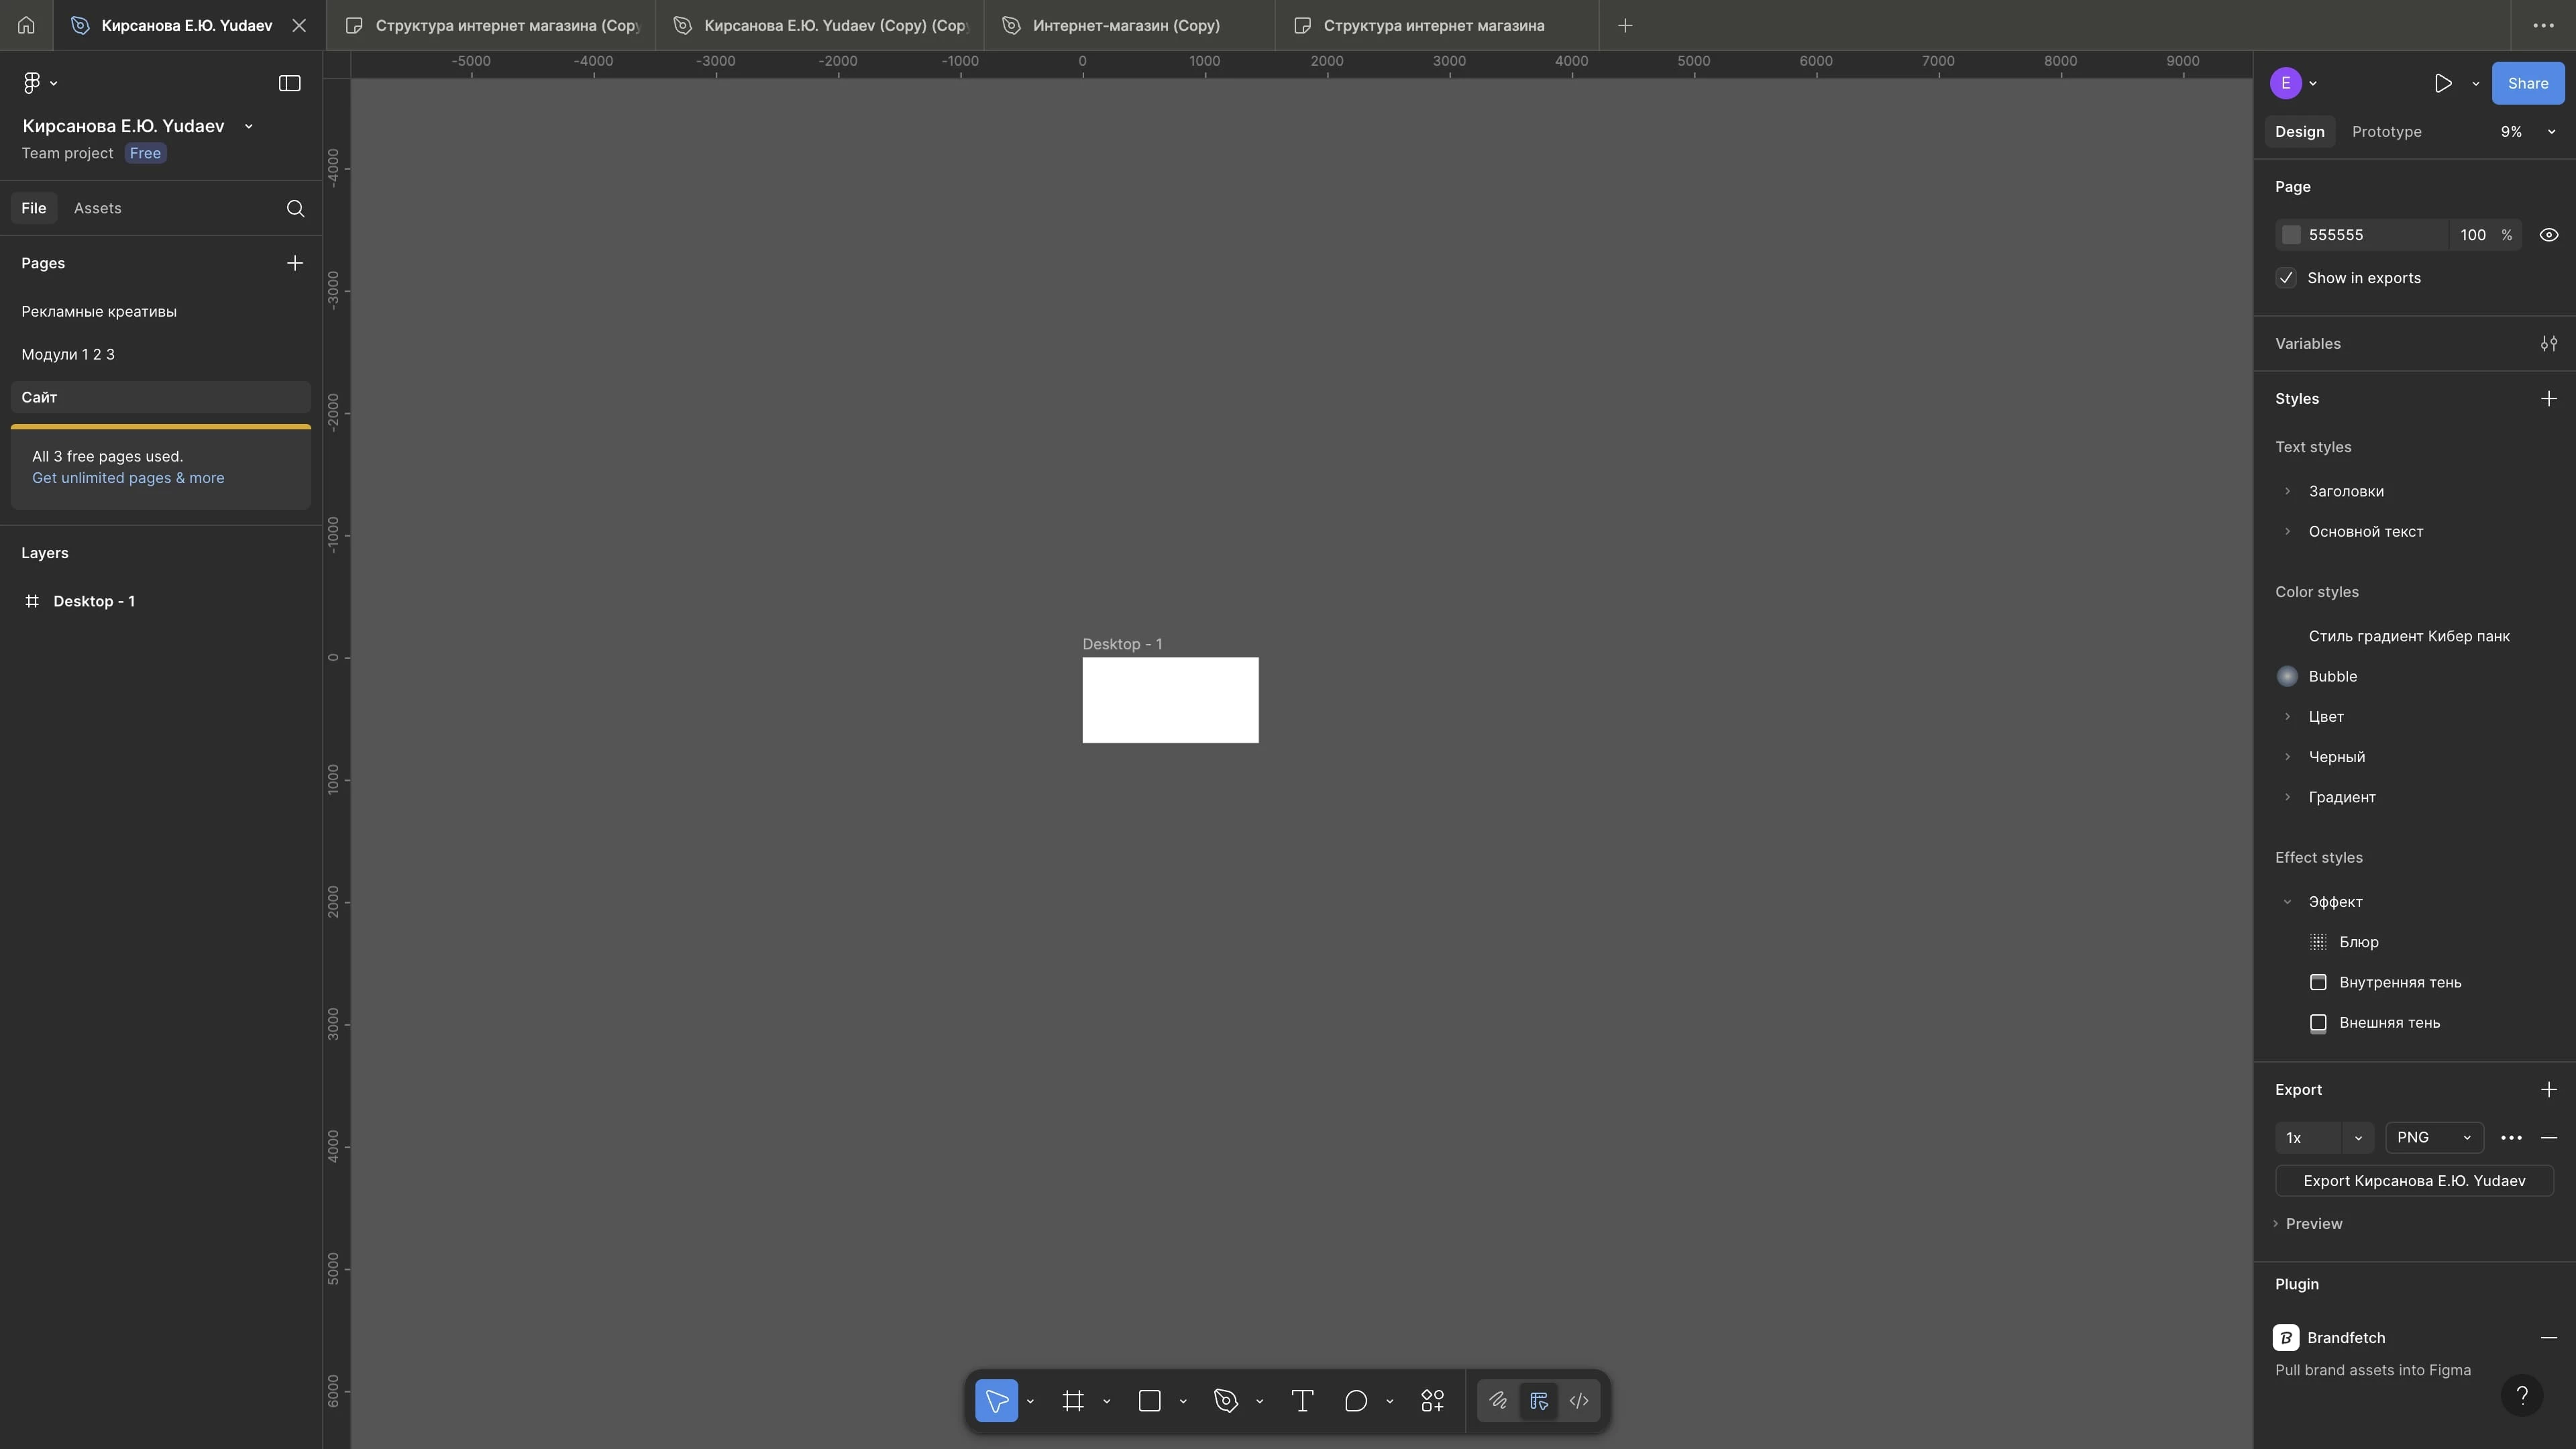
Task: Select the Comment tool
Action: point(1356,1401)
